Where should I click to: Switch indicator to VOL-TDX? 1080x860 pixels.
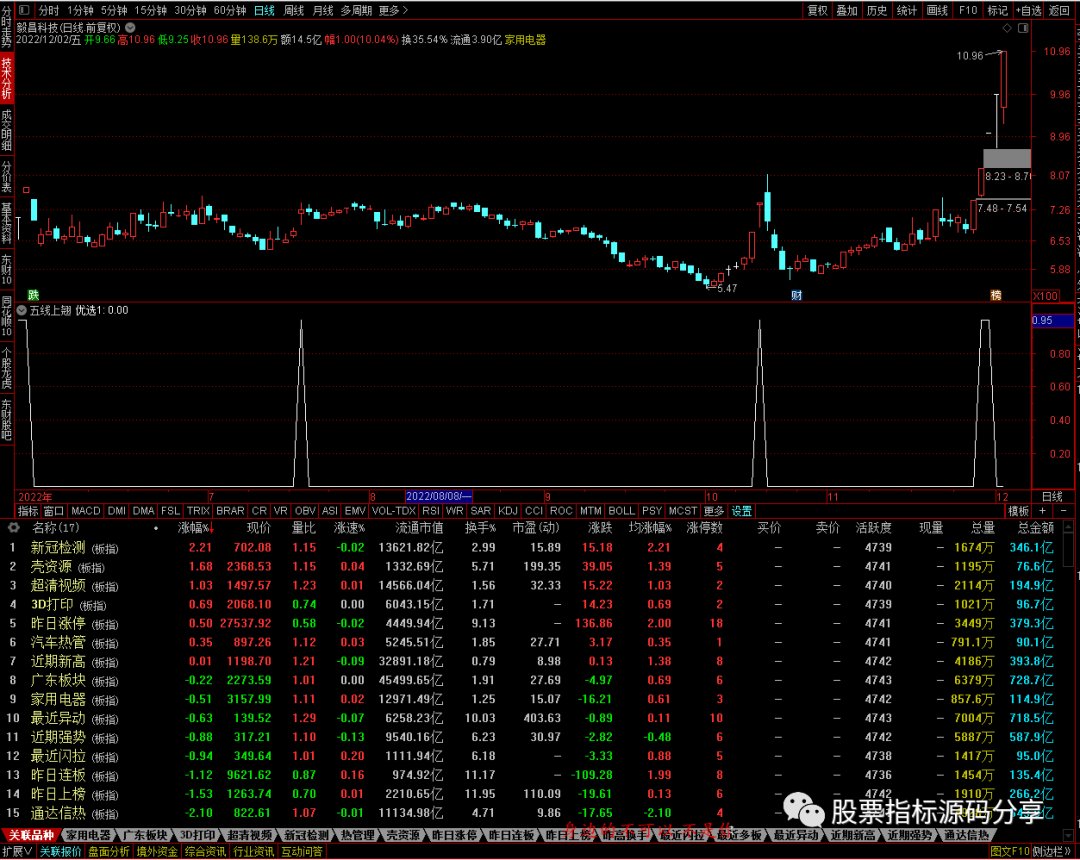pyautogui.click(x=393, y=511)
